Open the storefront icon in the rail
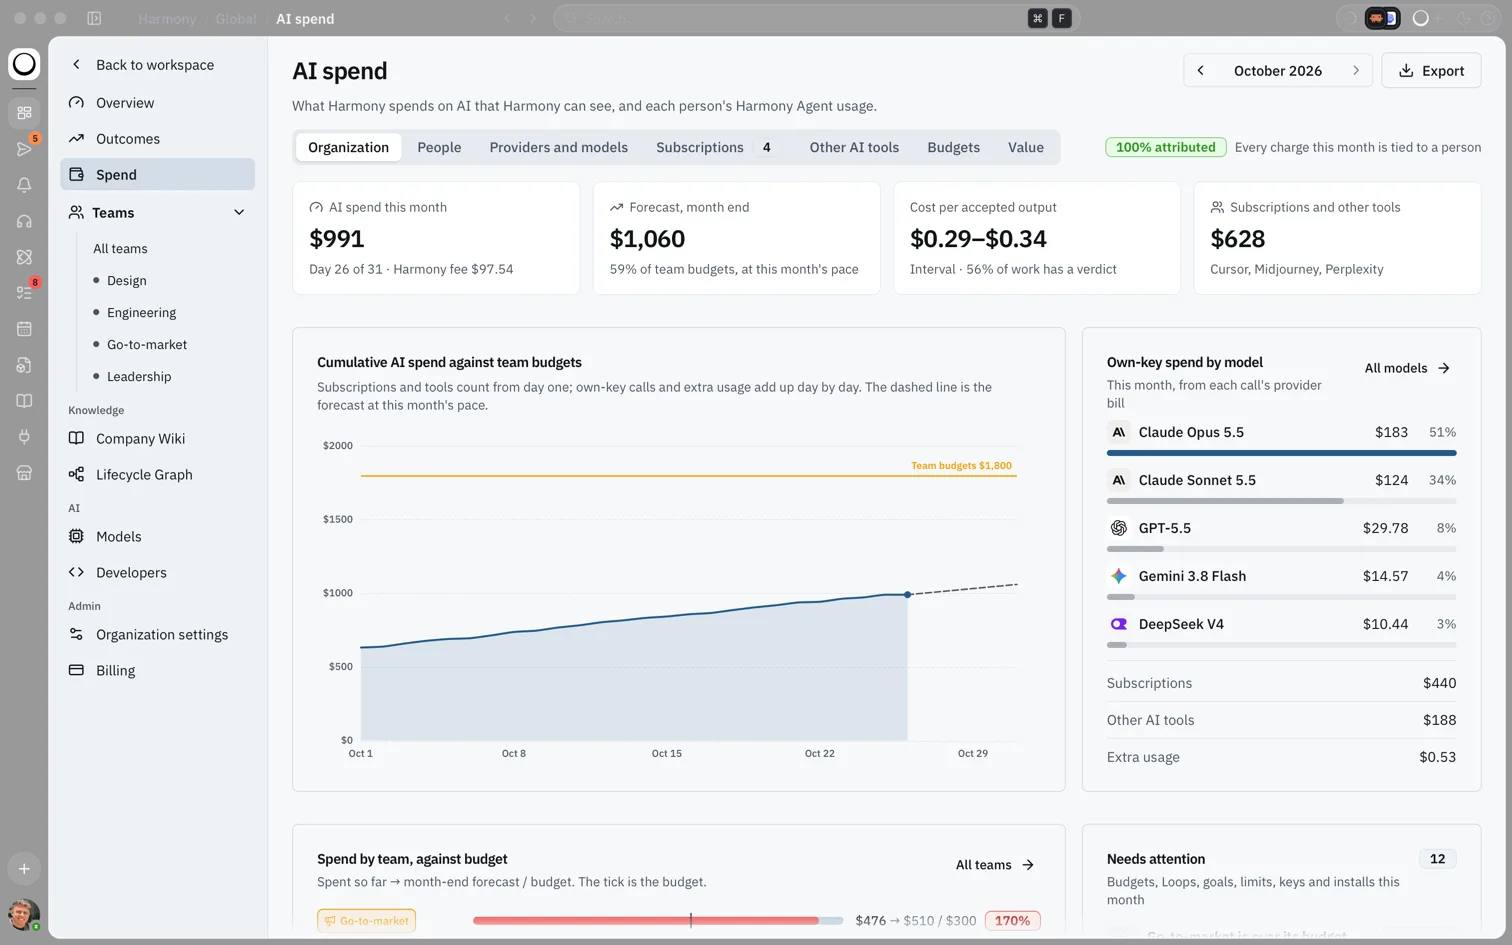Screen dimensions: 1512x945 coord(24,473)
